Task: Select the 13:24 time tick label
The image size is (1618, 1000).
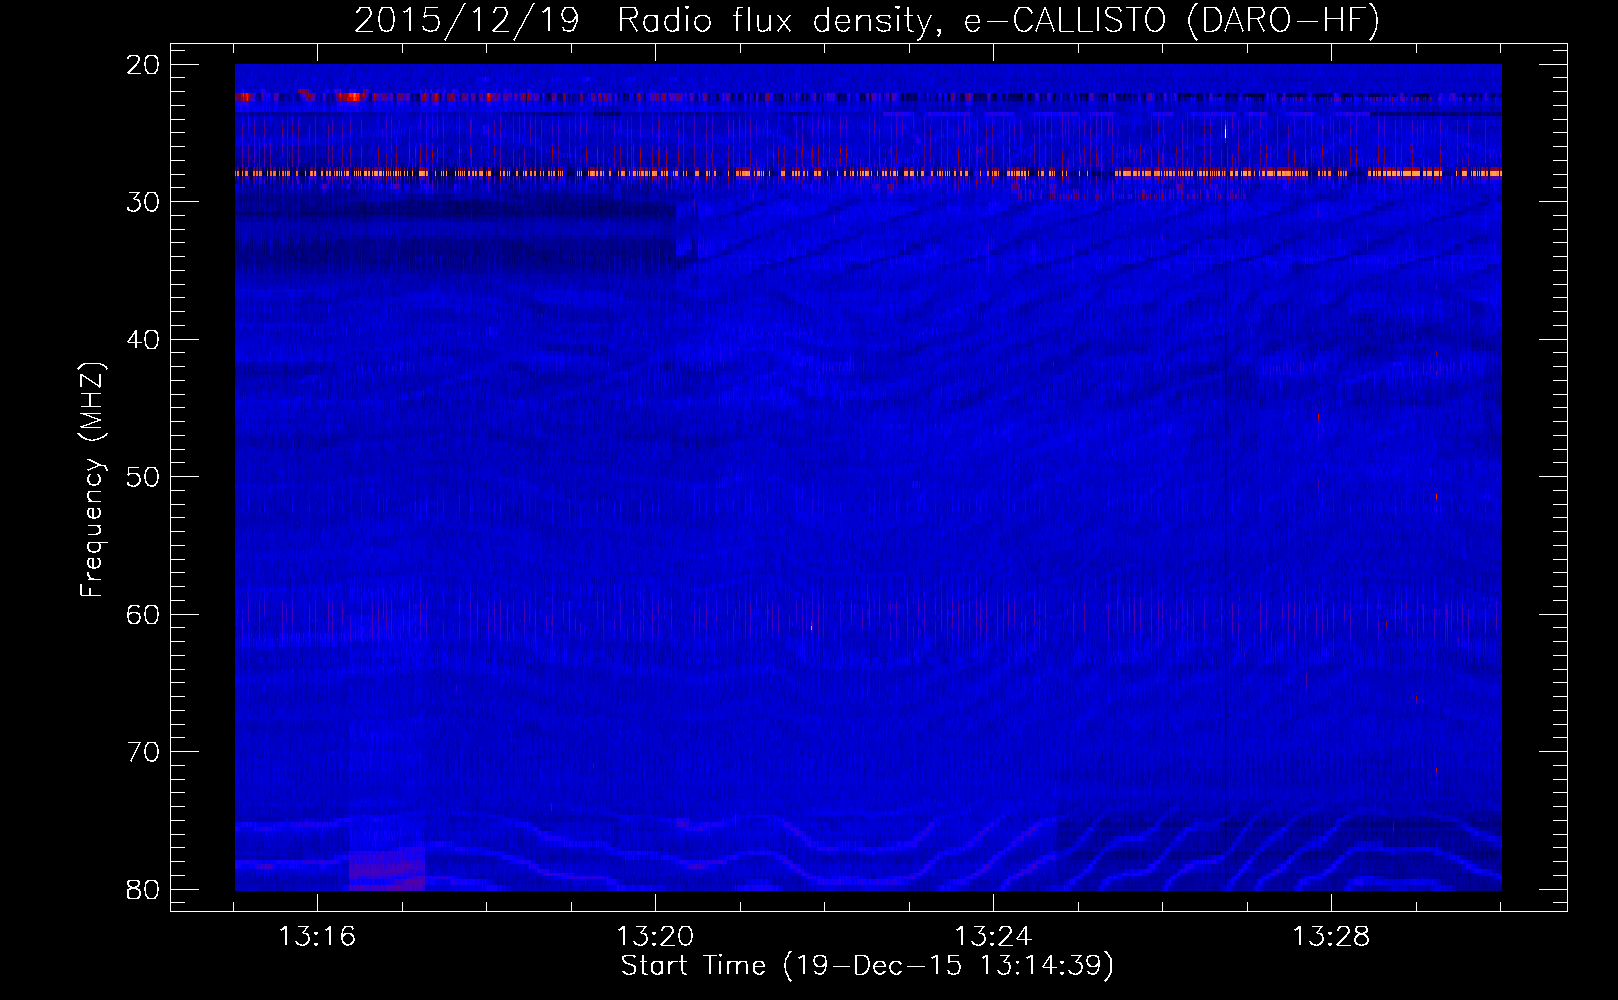Action: [993, 937]
